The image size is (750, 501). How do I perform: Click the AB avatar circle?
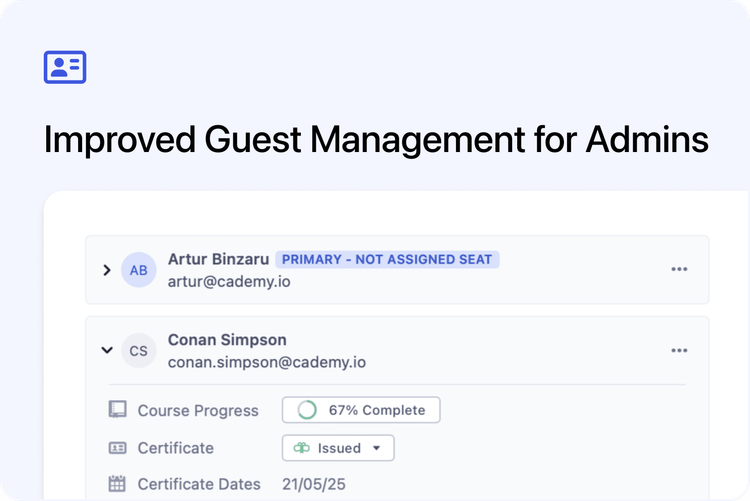pyautogui.click(x=139, y=270)
